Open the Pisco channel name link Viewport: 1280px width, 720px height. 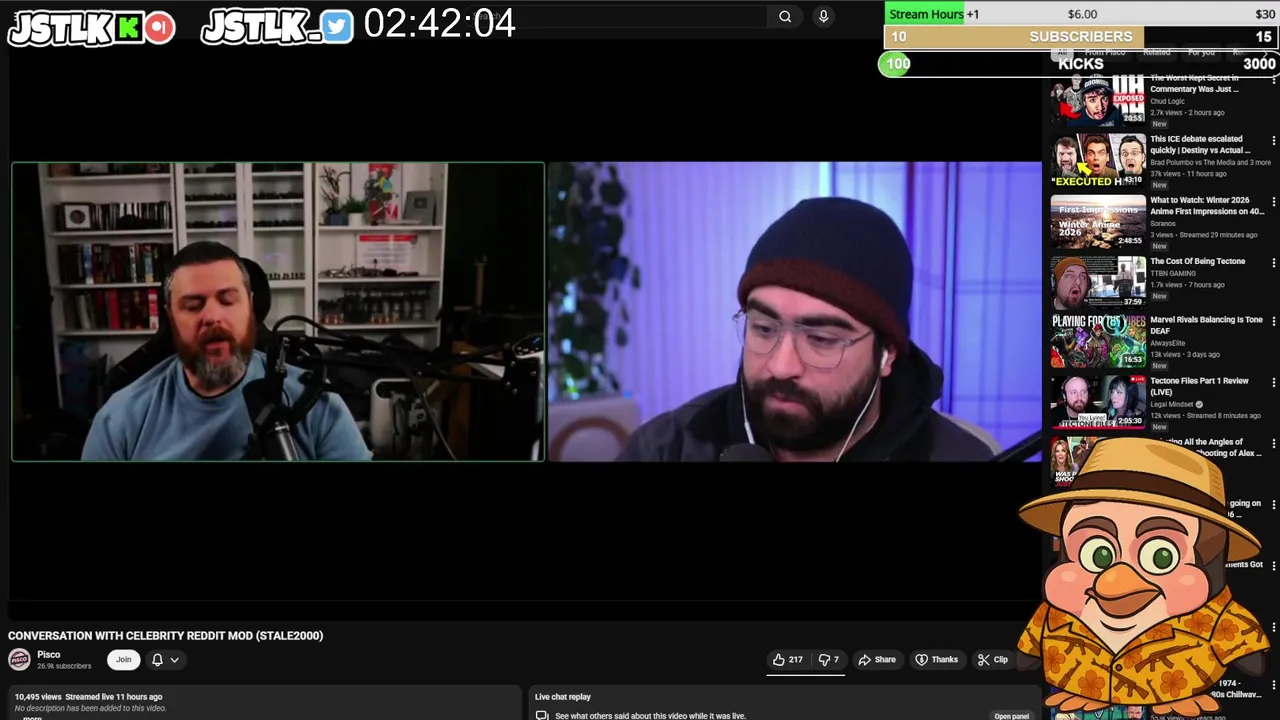tap(49, 654)
